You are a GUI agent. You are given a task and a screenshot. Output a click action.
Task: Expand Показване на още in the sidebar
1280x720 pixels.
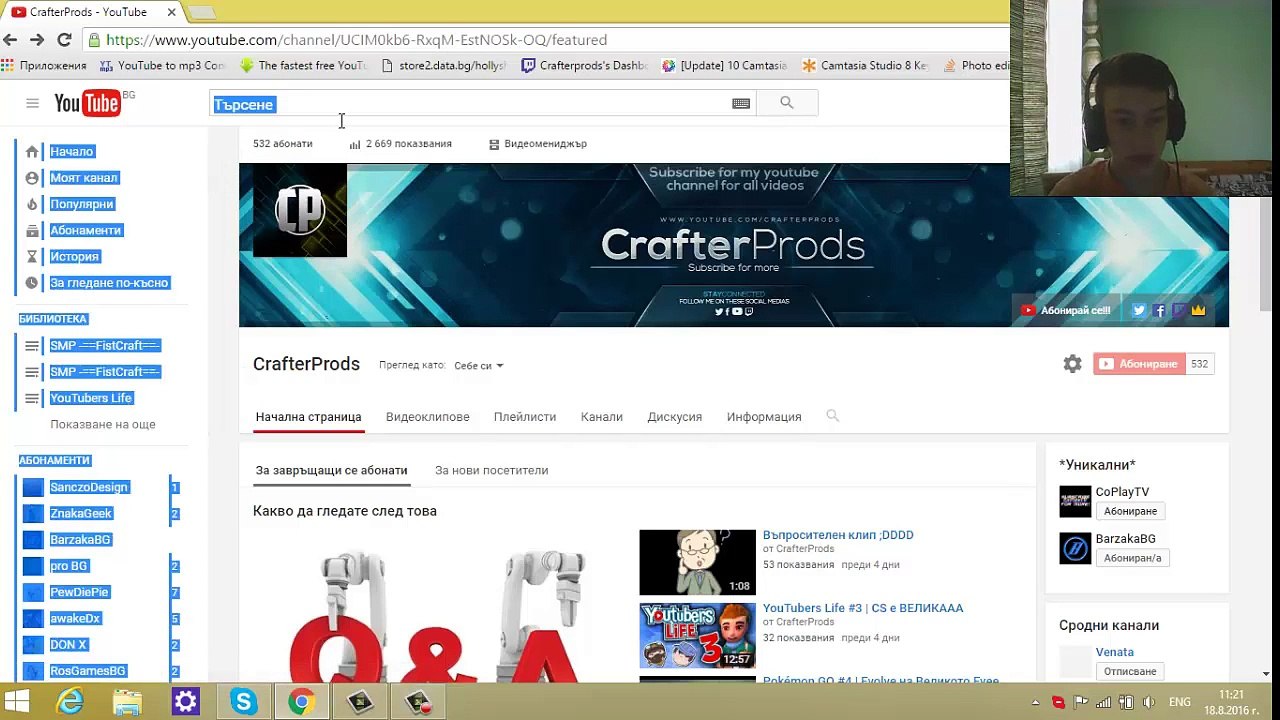pyautogui.click(x=103, y=424)
